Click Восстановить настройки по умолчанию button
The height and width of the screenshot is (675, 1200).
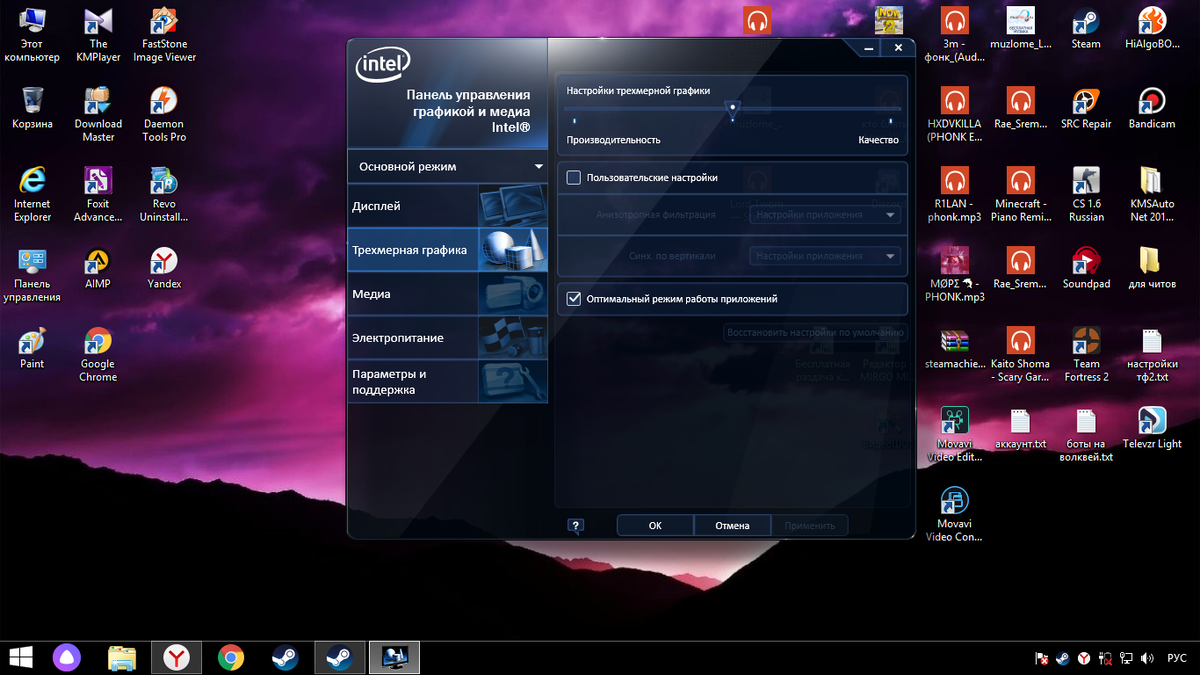tap(816, 332)
